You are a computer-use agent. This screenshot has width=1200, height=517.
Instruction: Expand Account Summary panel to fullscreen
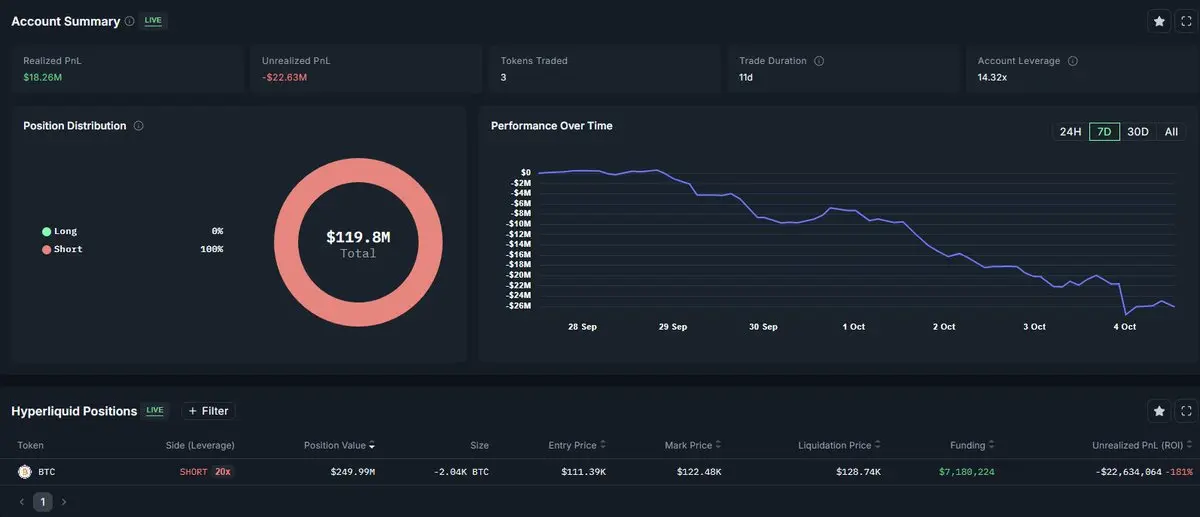tap(1186, 21)
